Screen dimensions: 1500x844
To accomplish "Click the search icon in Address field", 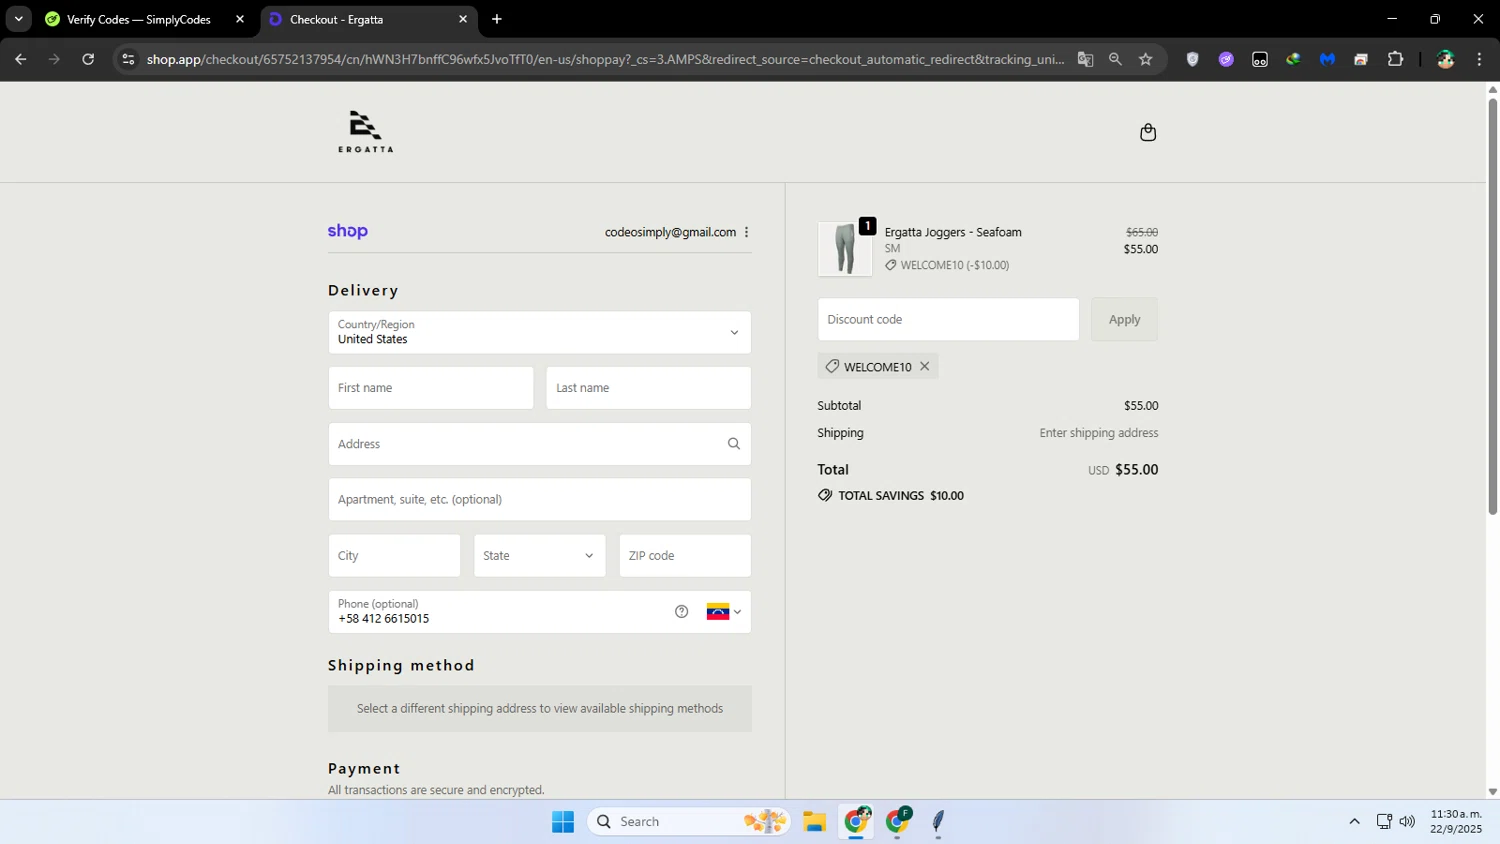I will (734, 444).
